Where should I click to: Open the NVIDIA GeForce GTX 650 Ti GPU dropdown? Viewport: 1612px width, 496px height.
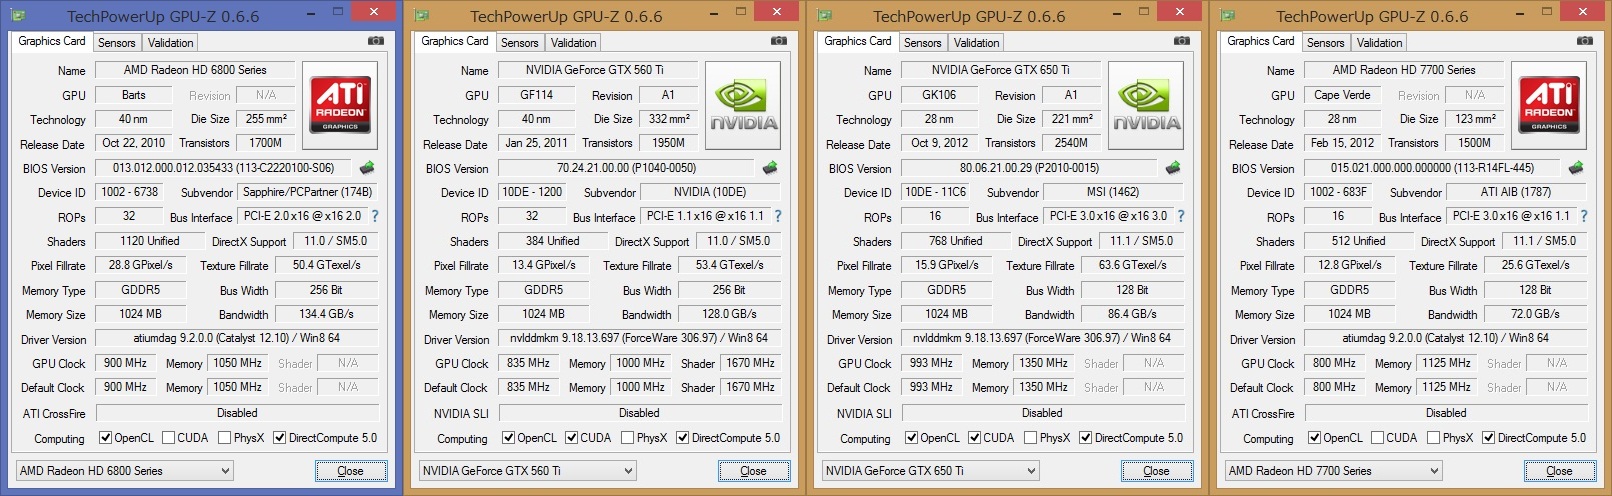[931, 470]
